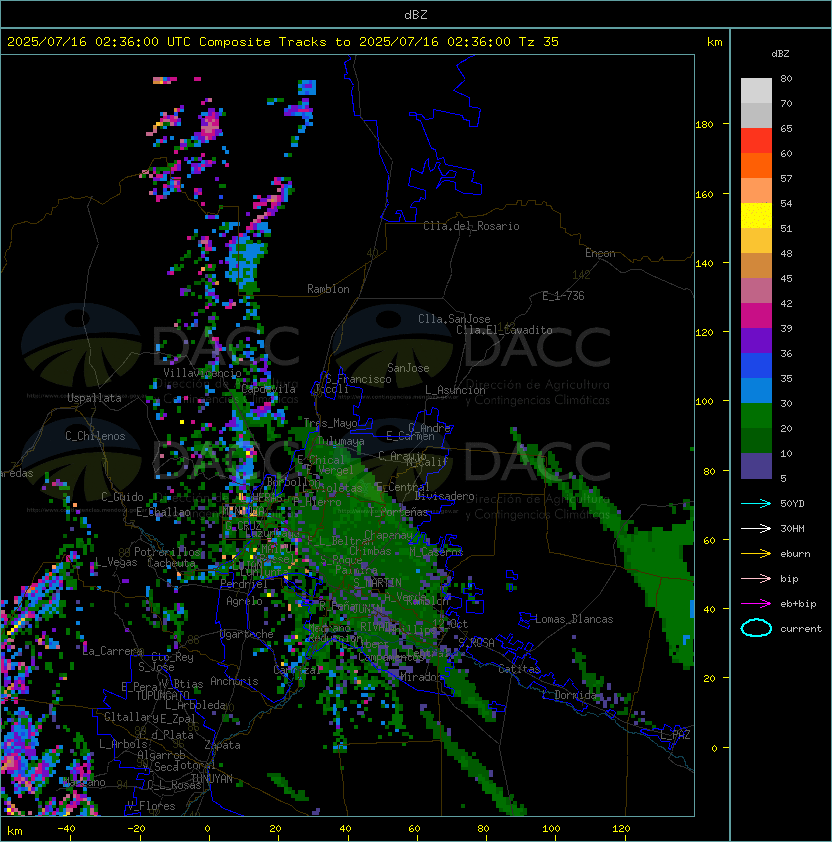Click the 'C_Chilenos' map label

point(95,436)
